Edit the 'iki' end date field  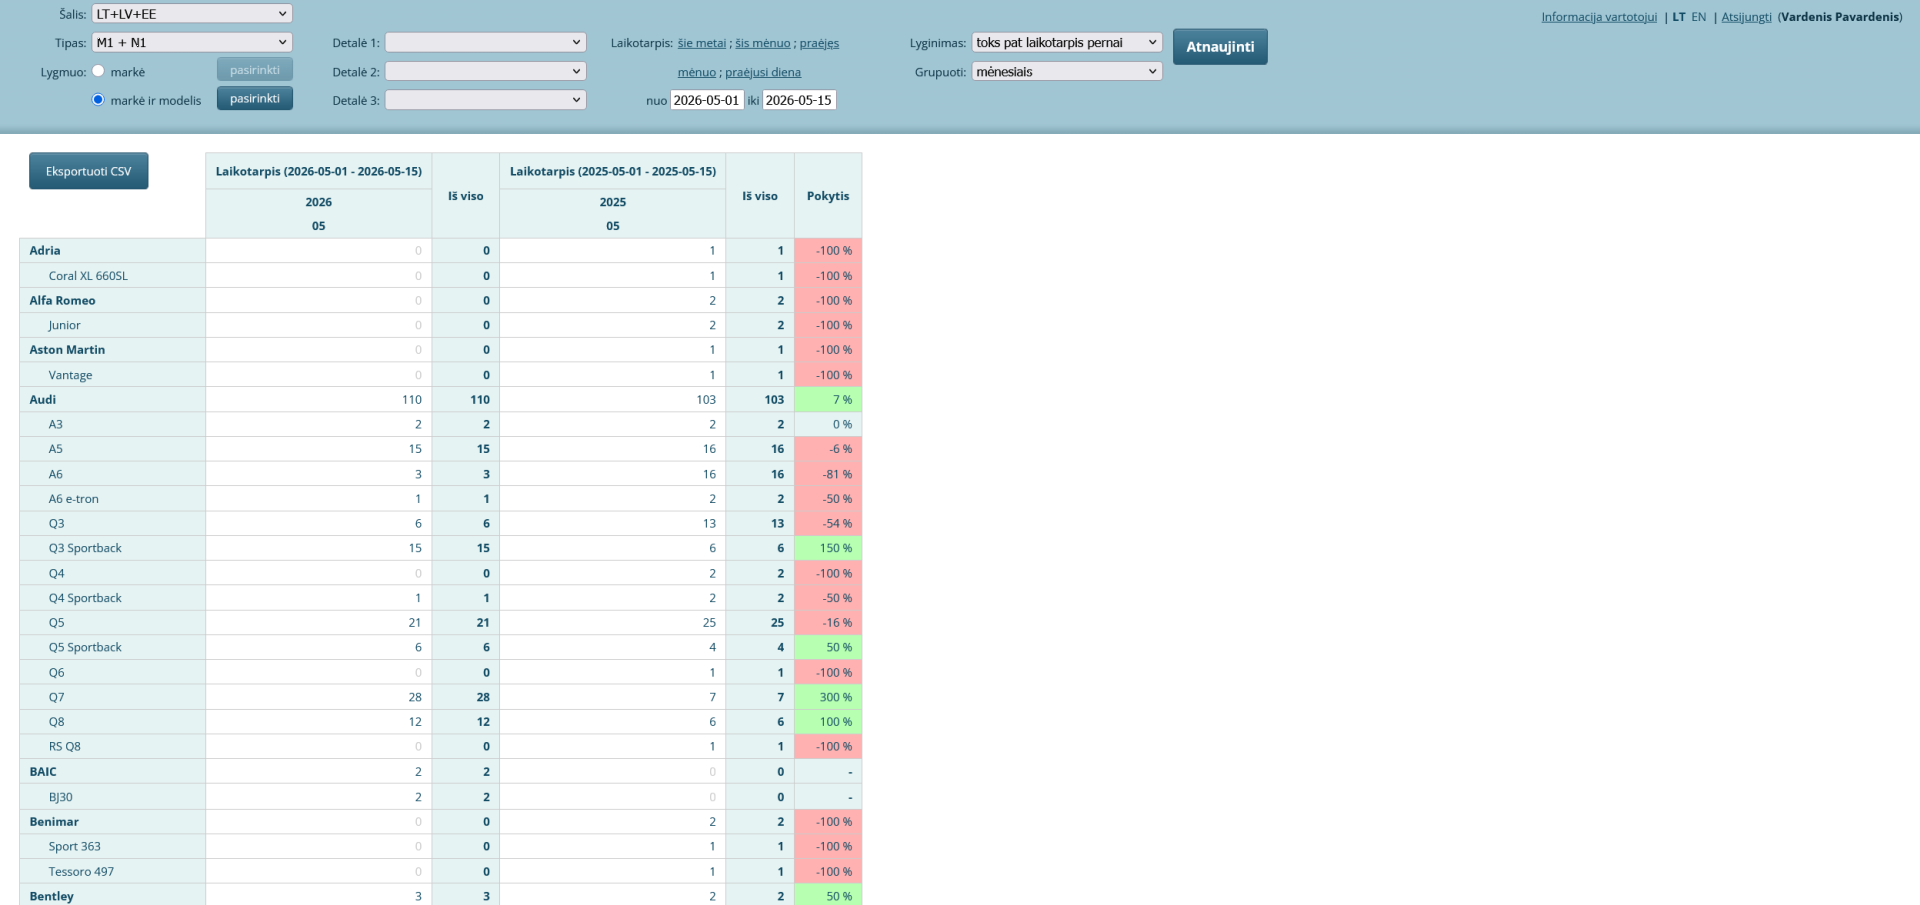click(x=799, y=100)
